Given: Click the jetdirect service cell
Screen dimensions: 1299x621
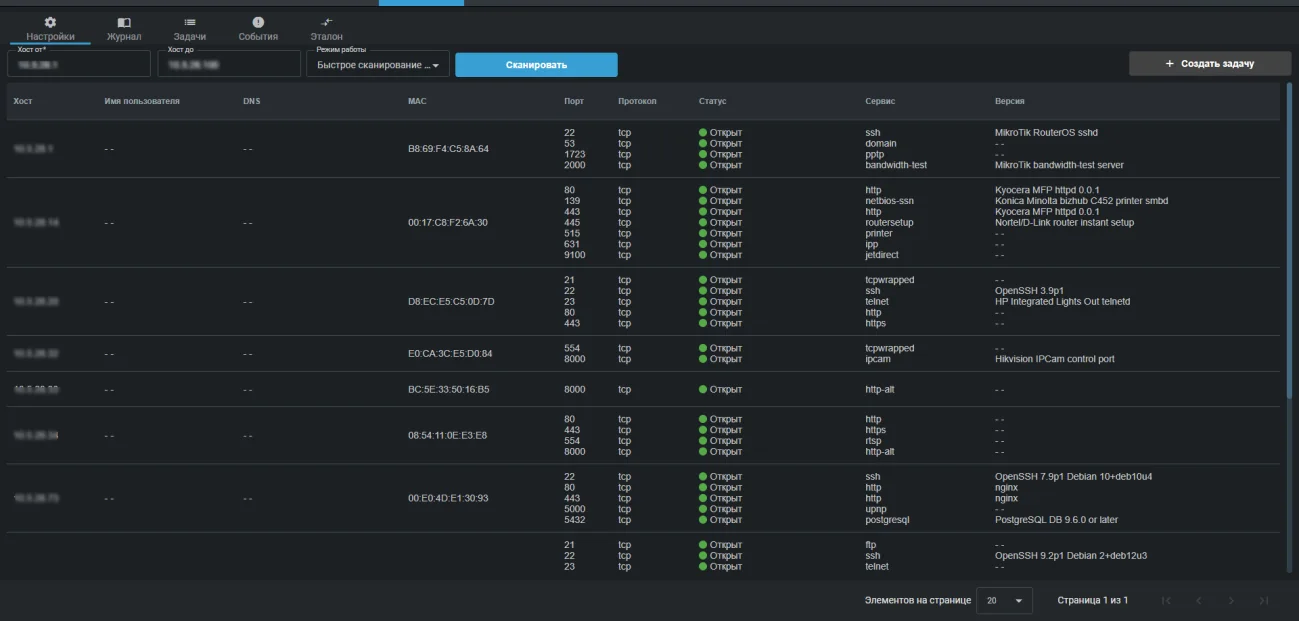Looking at the screenshot, I should coord(882,255).
